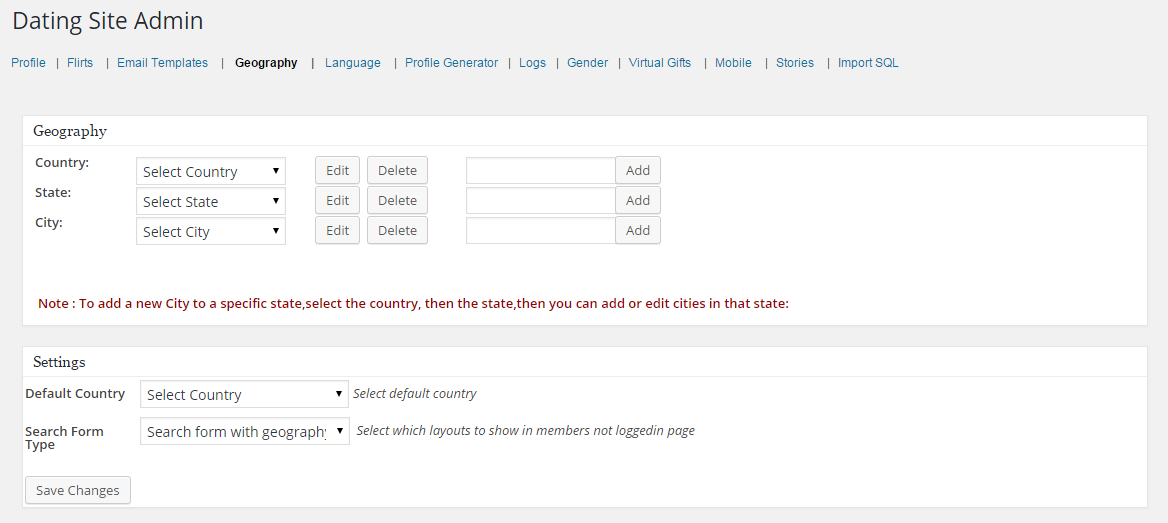
Task: Focus the new city name input field
Action: point(541,230)
